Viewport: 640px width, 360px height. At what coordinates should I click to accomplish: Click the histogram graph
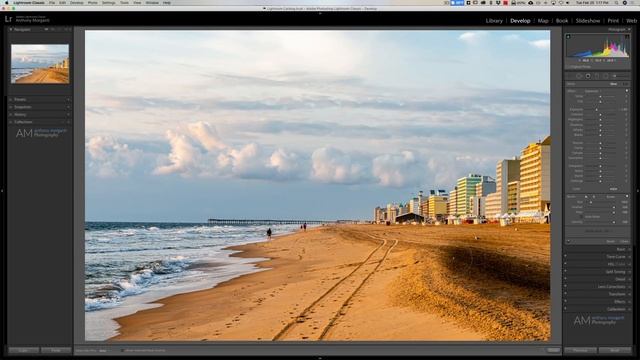tap(598, 47)
